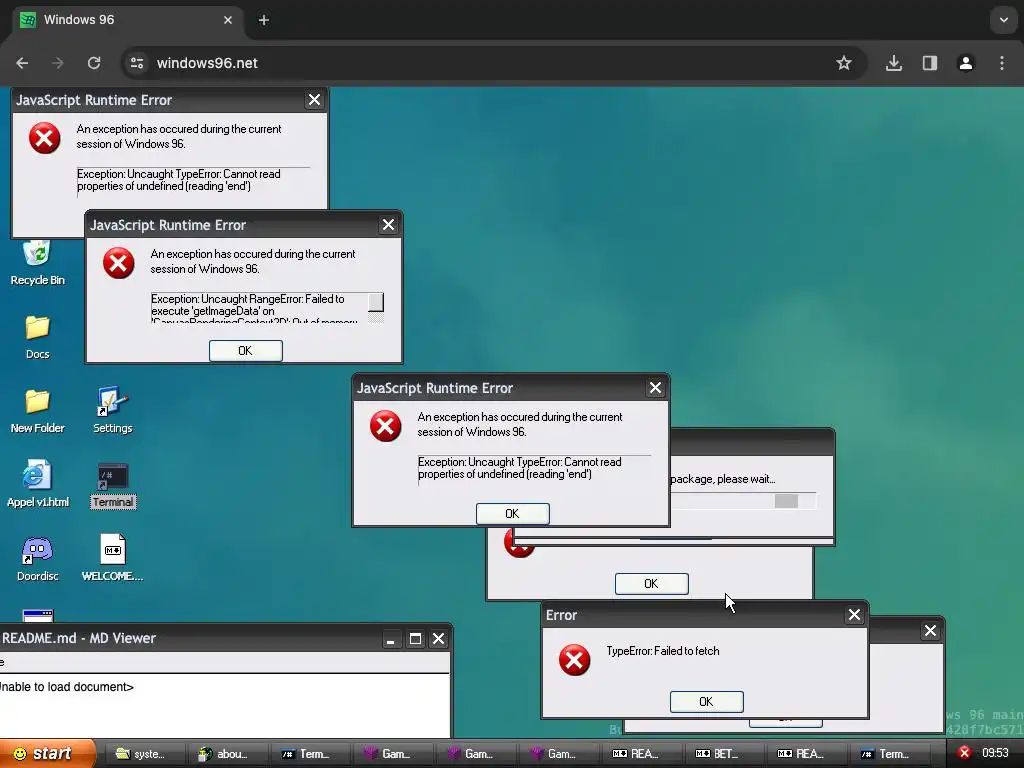Go back in the browser

pyautogui.click(x=22, y=63)
